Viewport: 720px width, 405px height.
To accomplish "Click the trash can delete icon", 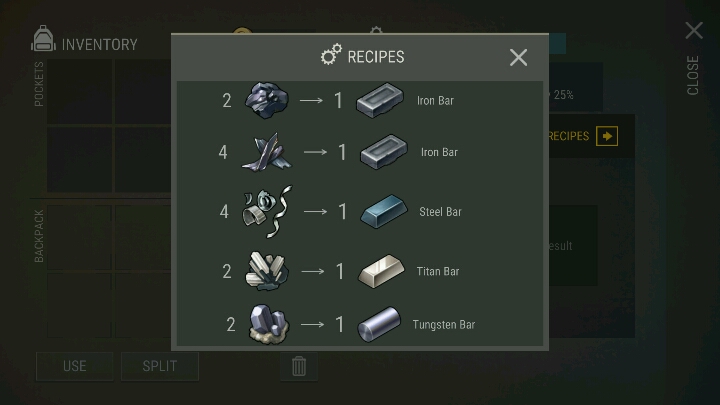I will tap(299, 366).
